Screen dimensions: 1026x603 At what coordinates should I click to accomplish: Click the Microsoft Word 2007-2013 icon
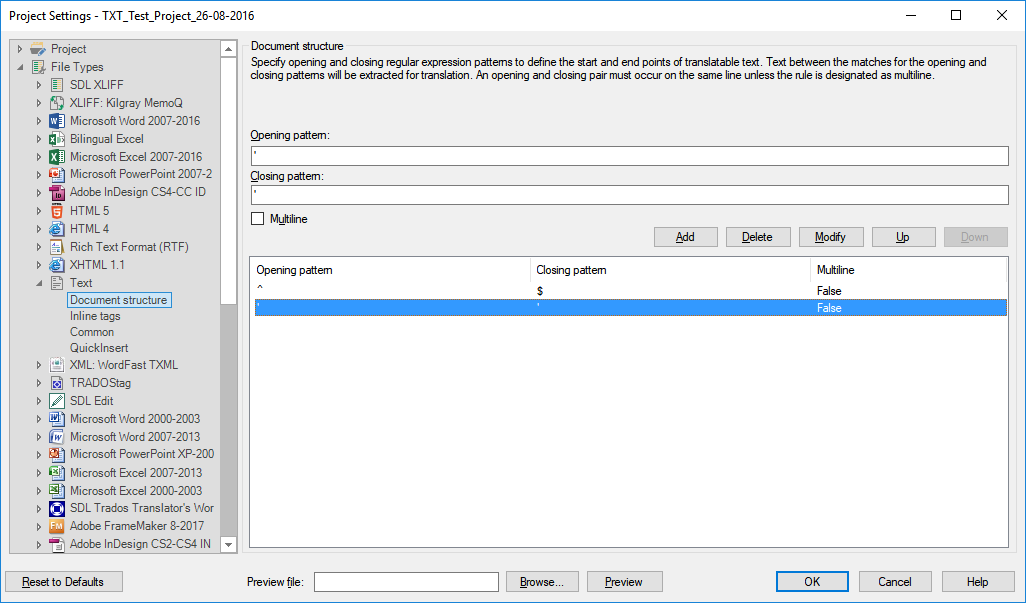tap(57, 437)
